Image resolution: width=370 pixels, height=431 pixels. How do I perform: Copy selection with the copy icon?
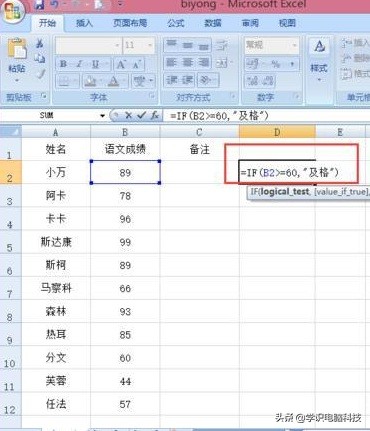[40, 58]
